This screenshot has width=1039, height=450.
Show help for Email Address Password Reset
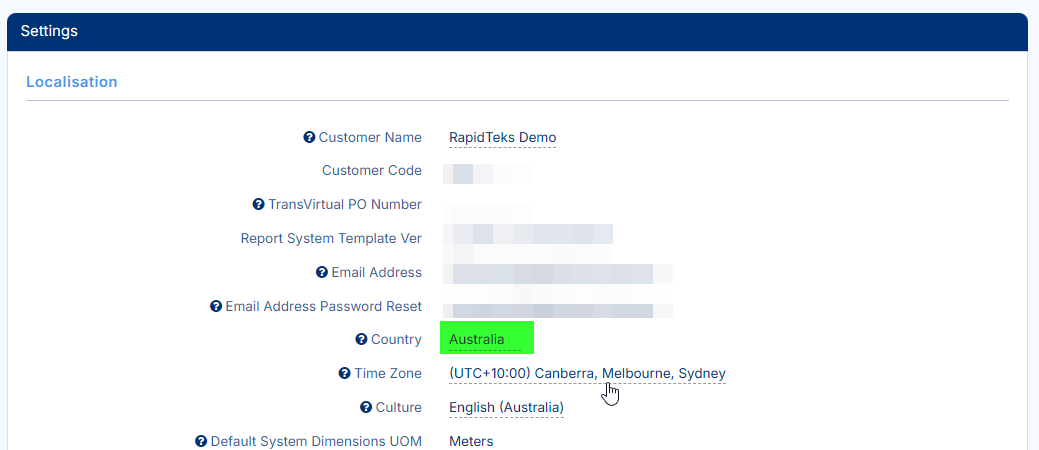(x=216, y=307)
